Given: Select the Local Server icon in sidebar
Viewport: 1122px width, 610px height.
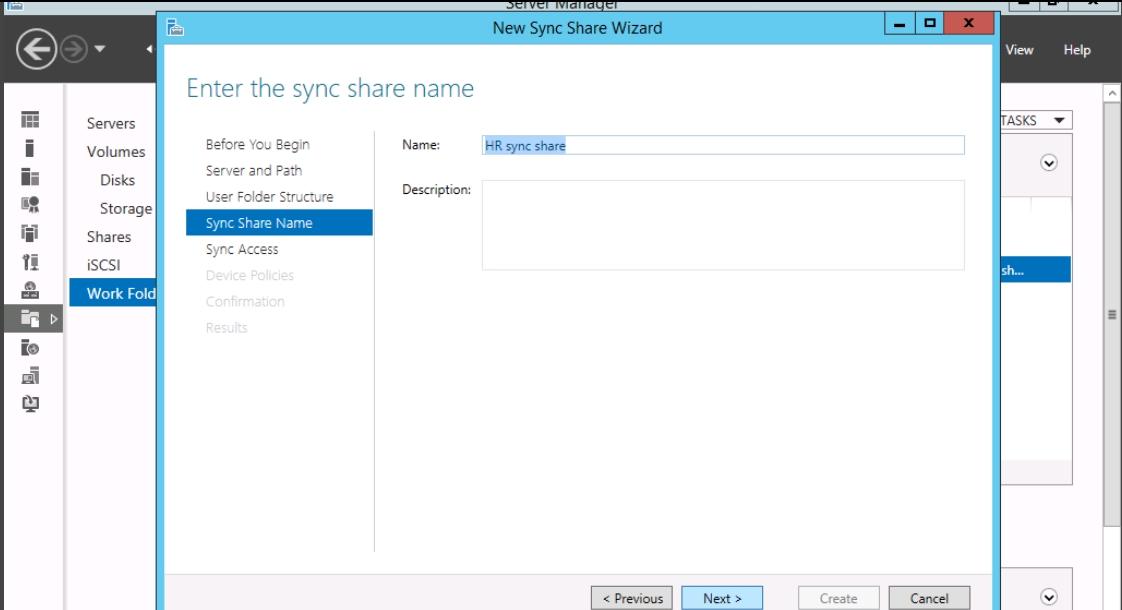Looking at the screenshot, I should pyautogui.click(x=30, y=148).
